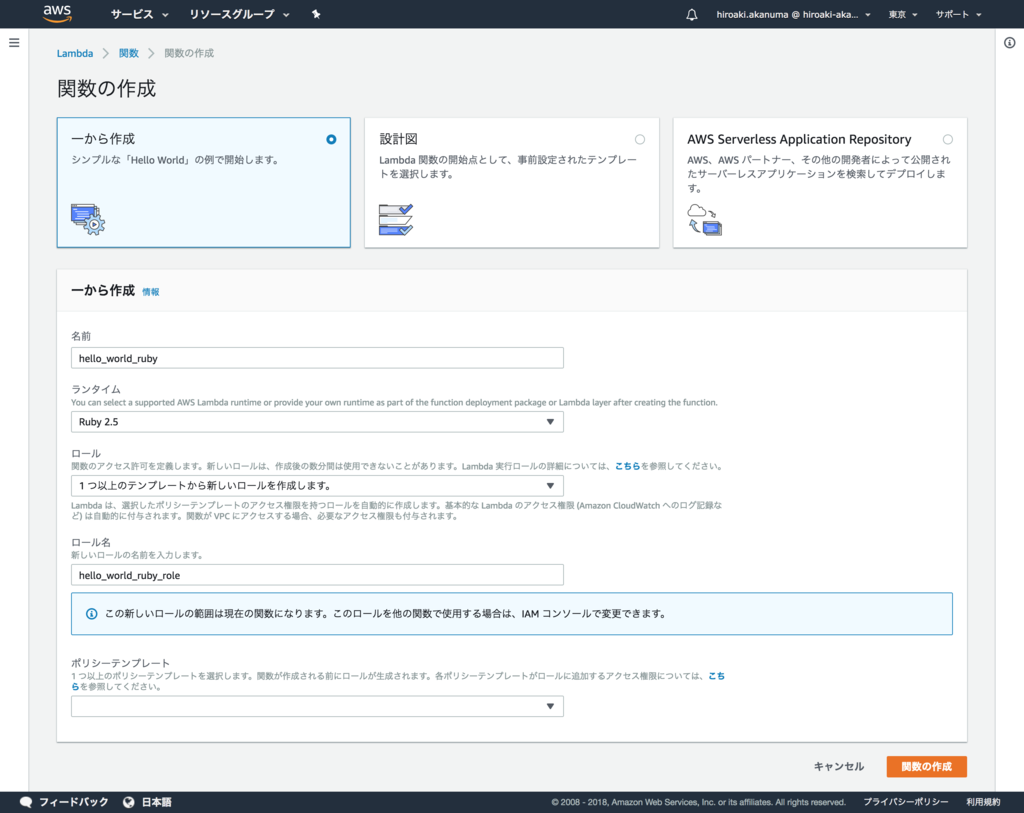This screenshot has width=1024, height=813.
Task: Click the ポリシーテンプレート label
Action: coord(120,663)
